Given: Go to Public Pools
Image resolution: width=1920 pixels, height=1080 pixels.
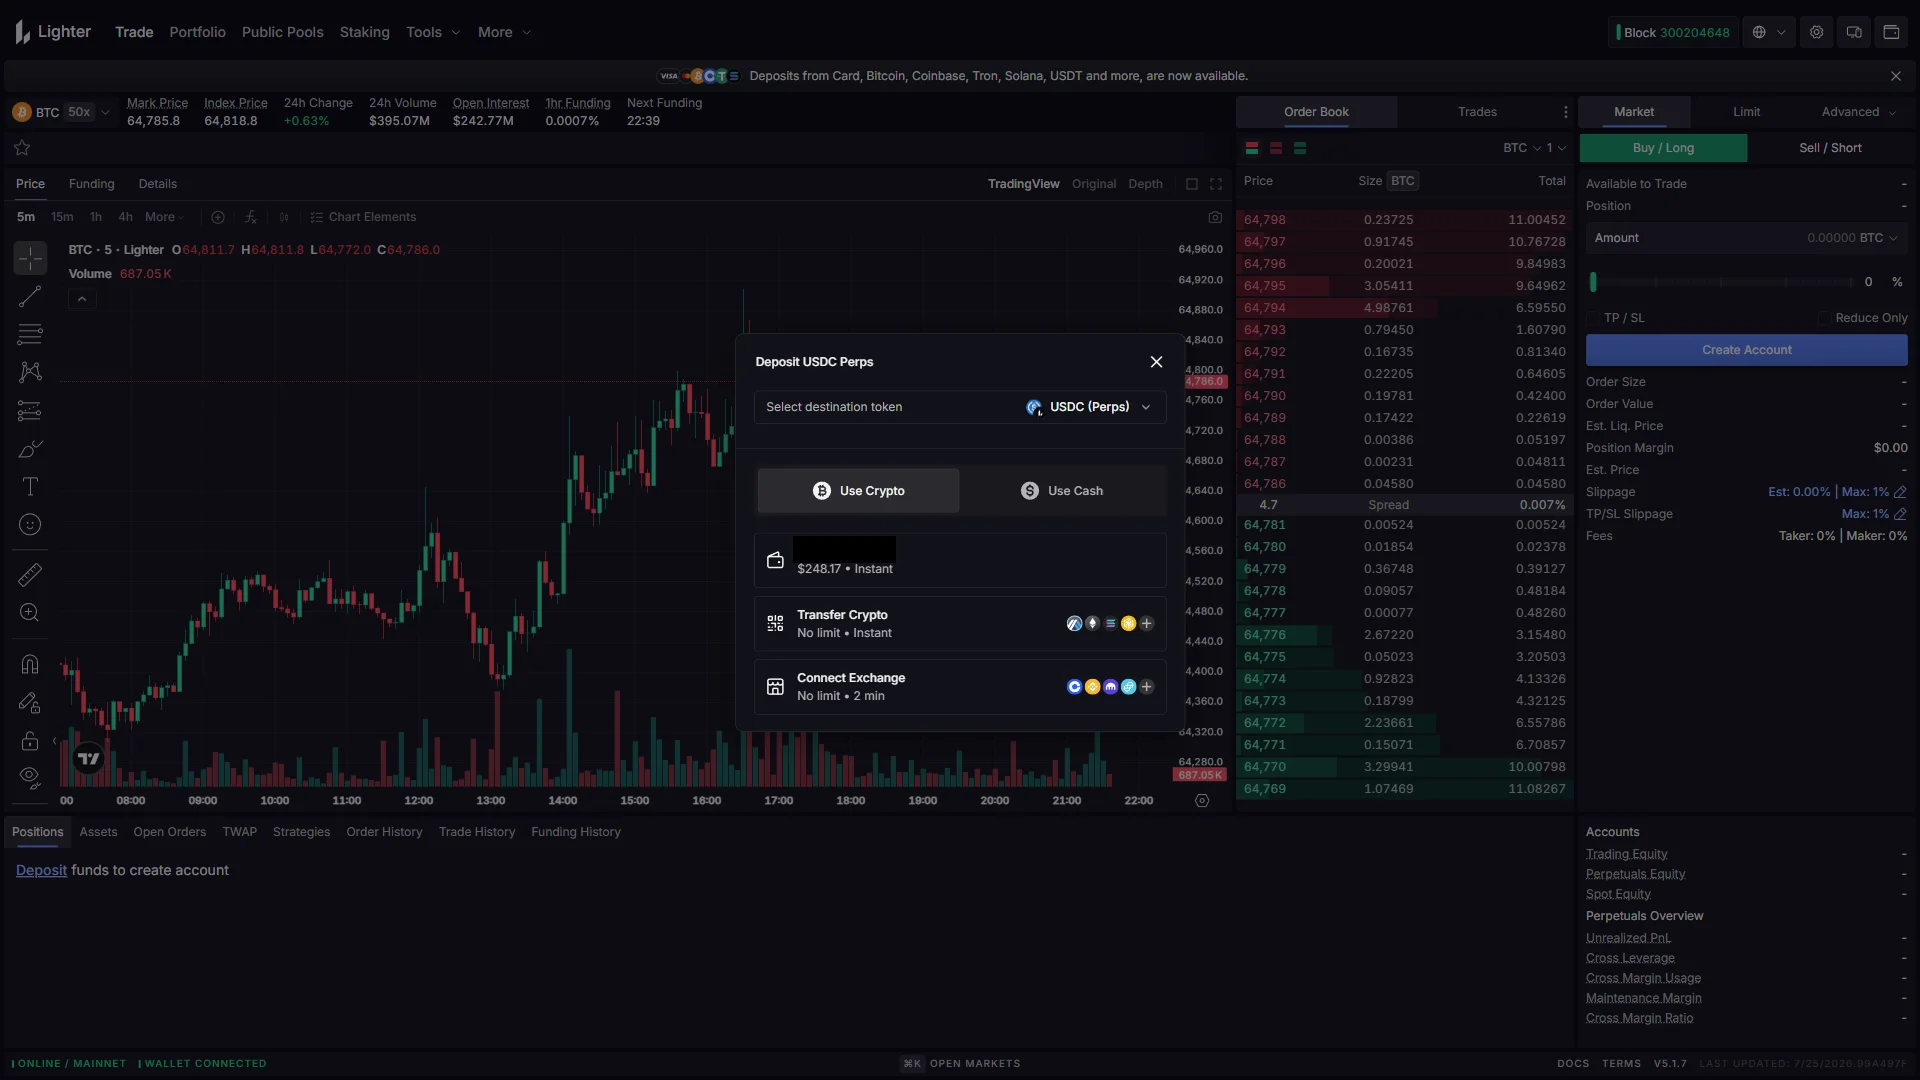Looking at the screenshot, I should (x=283, y=32).
